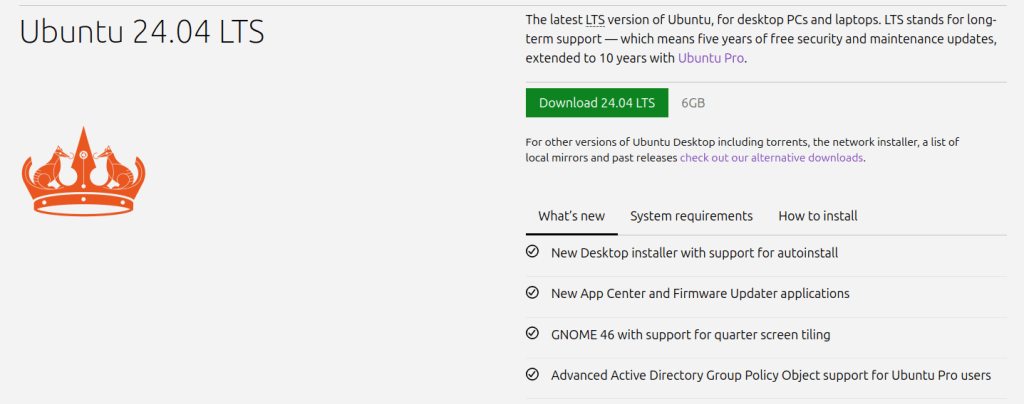
Task: Click the checkmark icon next to Advanced Active Directory
Action: pos(532,375)
